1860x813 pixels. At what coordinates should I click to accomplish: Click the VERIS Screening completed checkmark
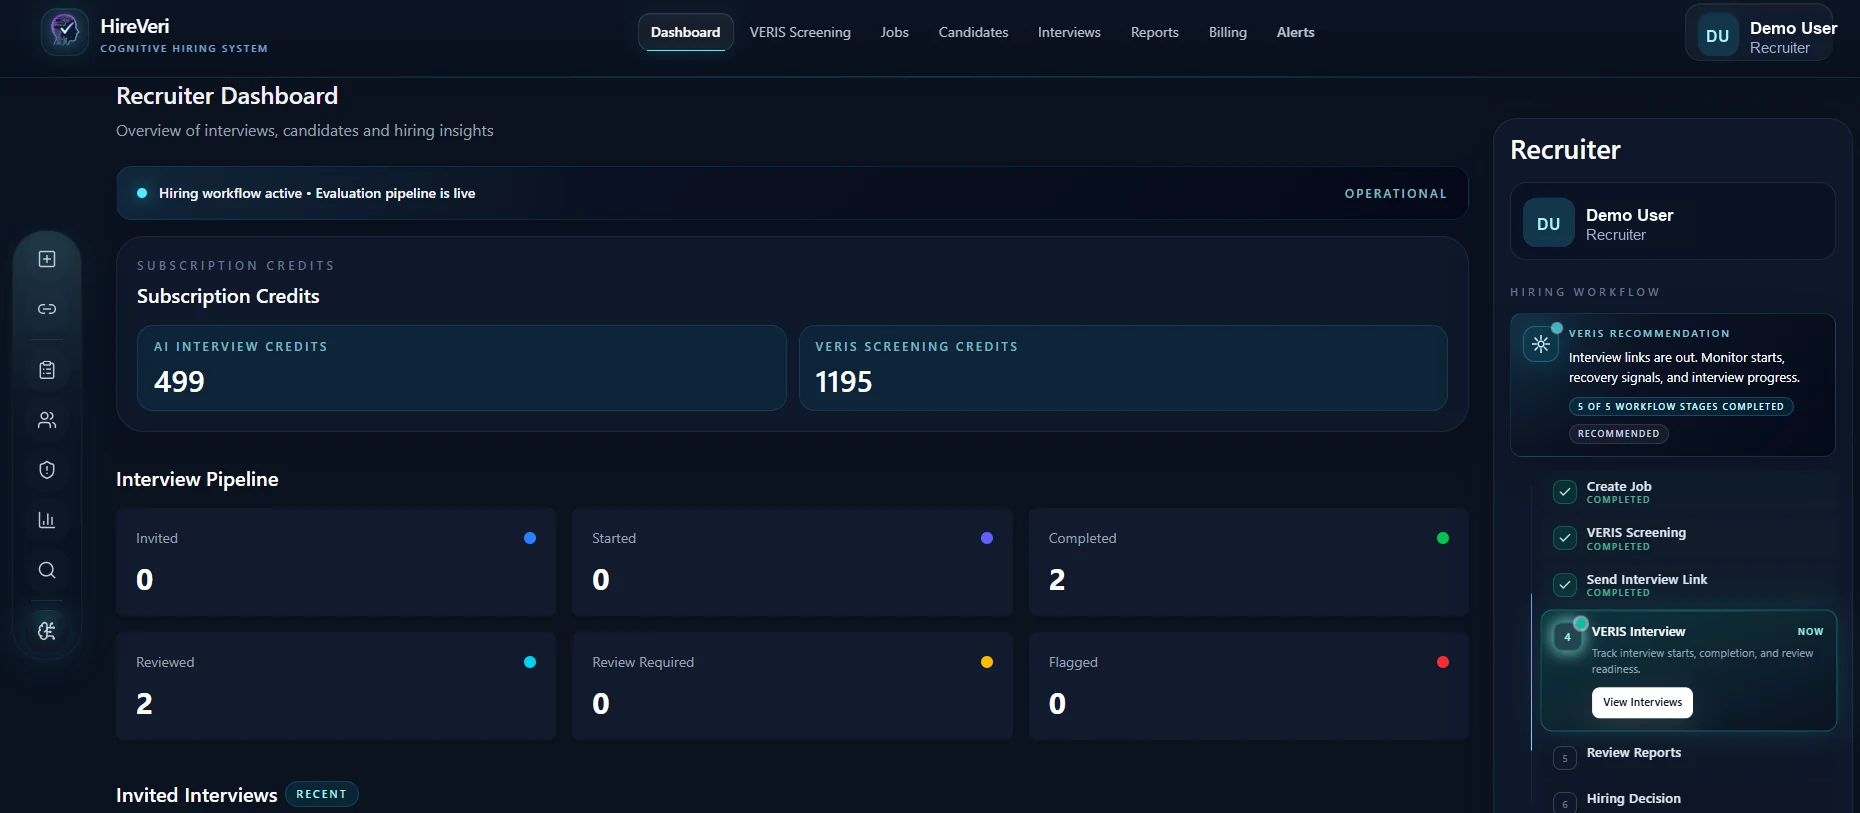(x=1565, y=538)
